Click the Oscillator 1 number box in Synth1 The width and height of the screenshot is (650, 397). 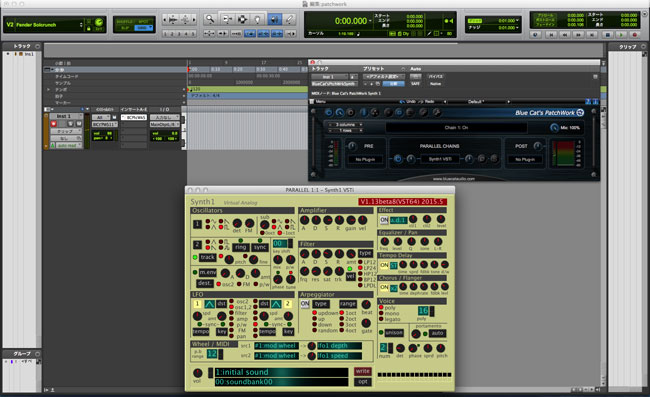coord(197,224)
